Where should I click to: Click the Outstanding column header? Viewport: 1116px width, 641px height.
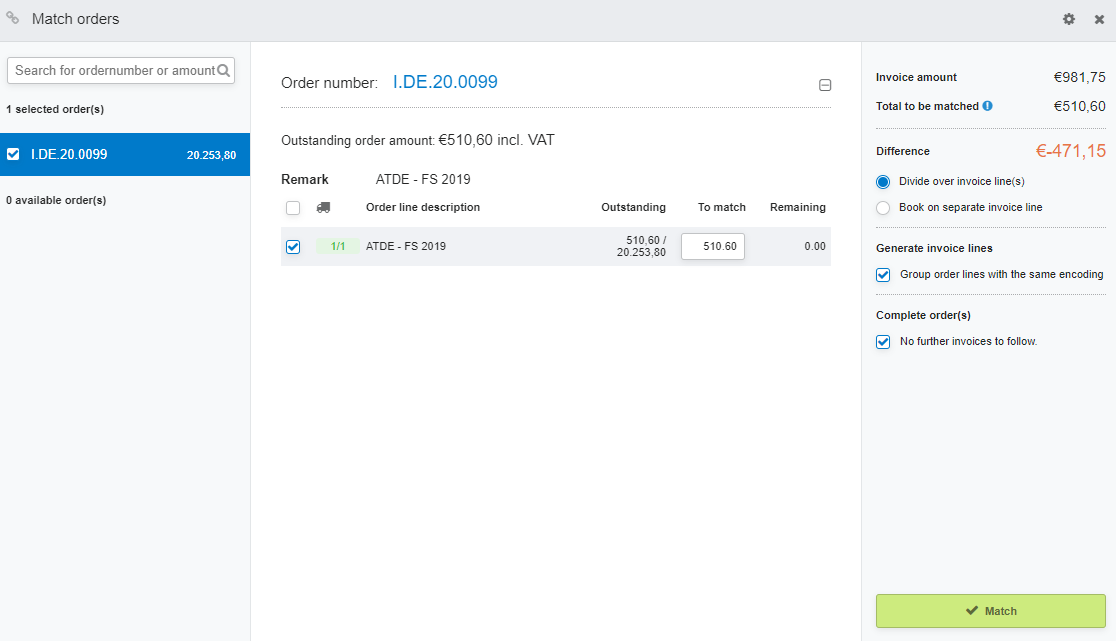point(633,207)
